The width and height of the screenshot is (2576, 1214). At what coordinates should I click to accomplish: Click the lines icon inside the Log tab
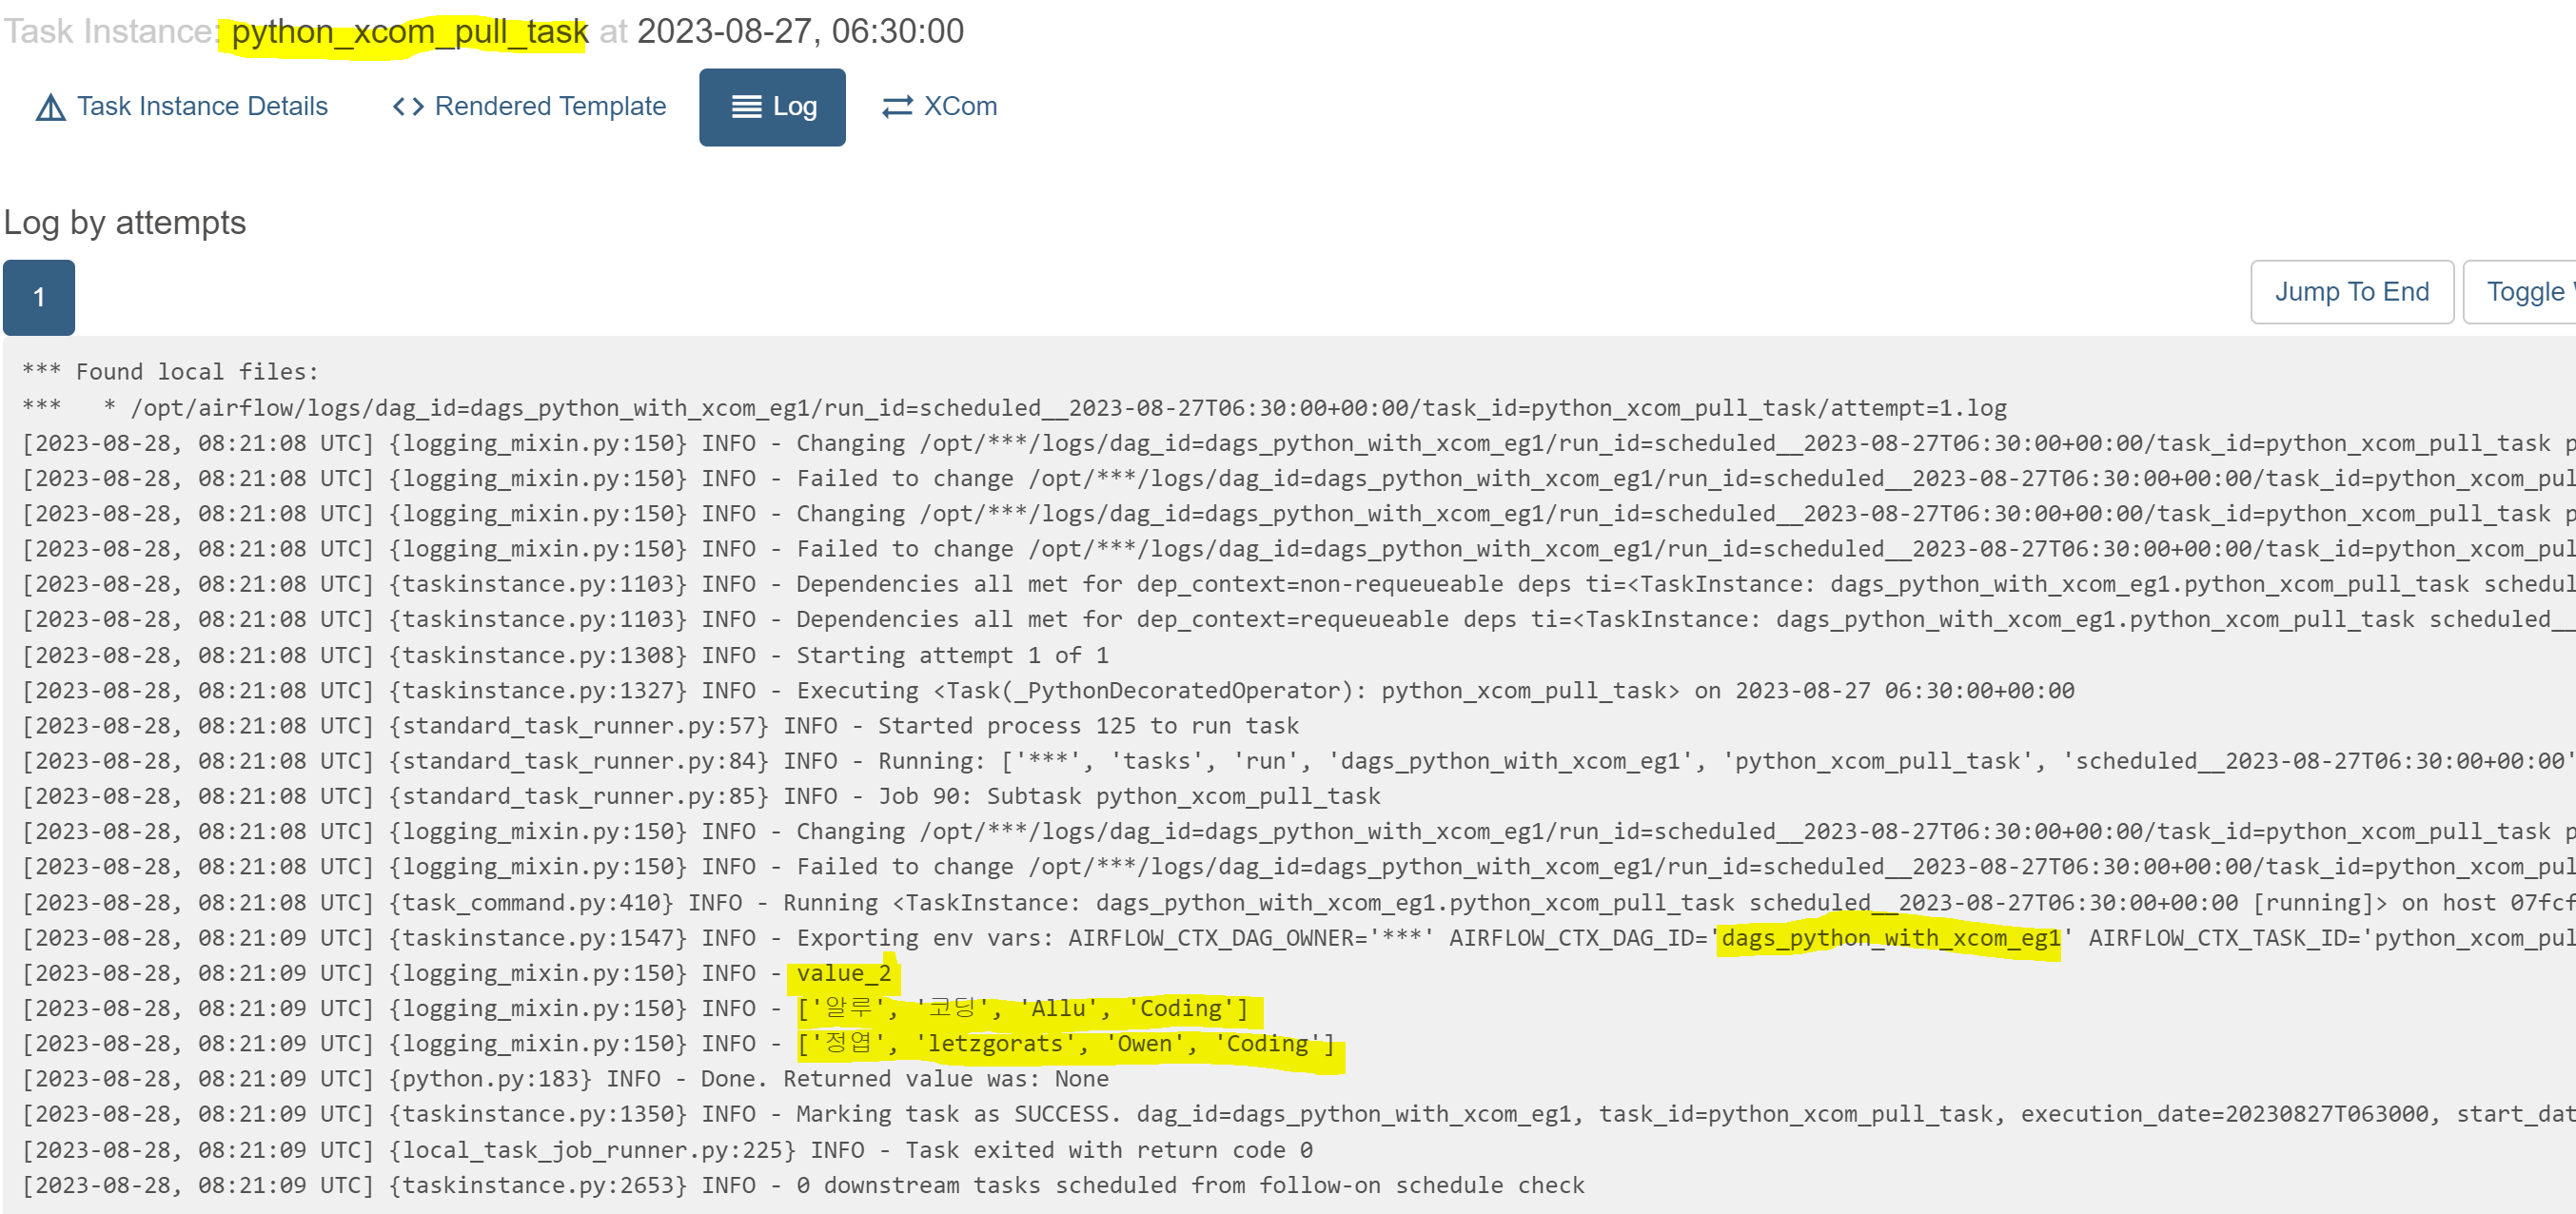pos(746,107)
